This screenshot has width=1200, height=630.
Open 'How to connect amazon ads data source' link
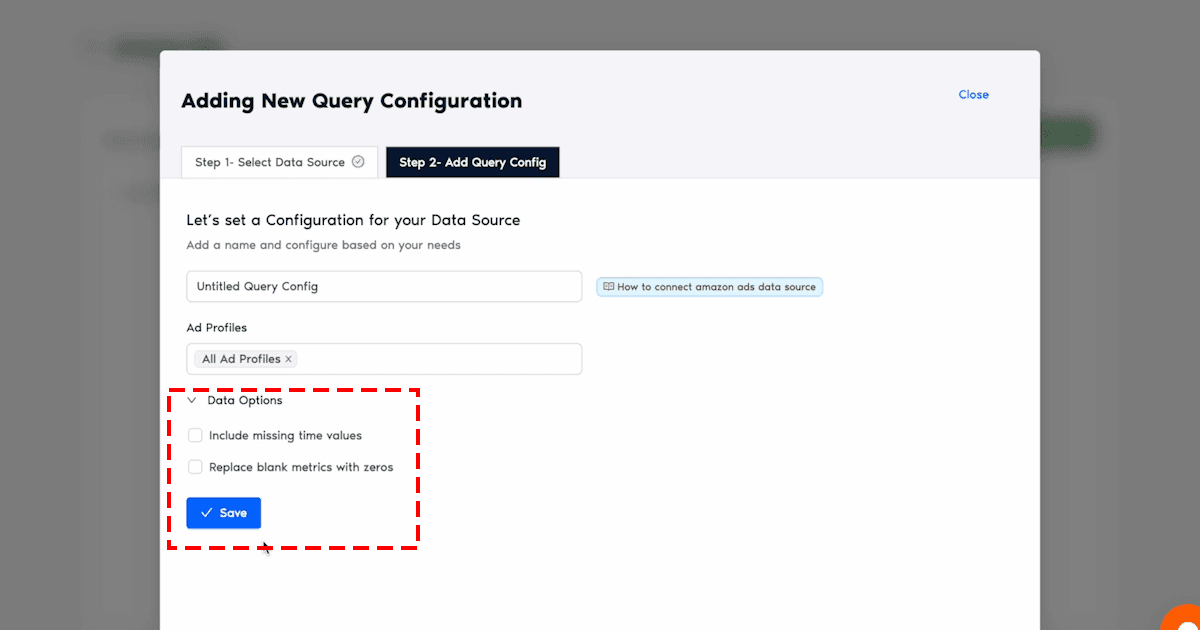[x=716, y=287]
